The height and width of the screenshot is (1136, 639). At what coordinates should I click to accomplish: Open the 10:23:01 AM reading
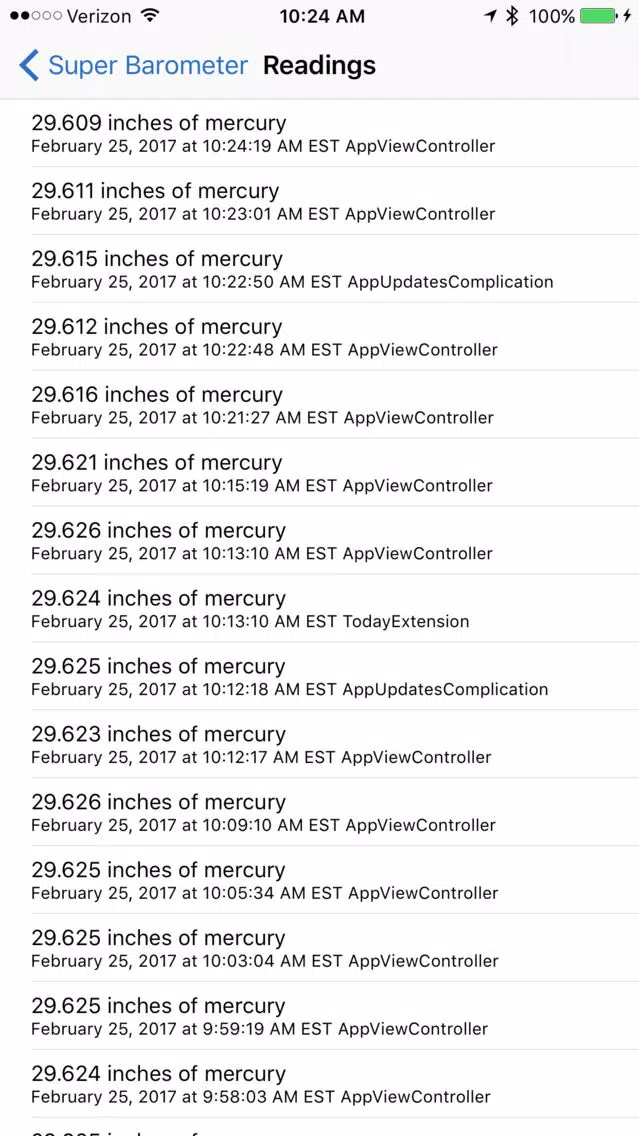[x=320, y=201]
